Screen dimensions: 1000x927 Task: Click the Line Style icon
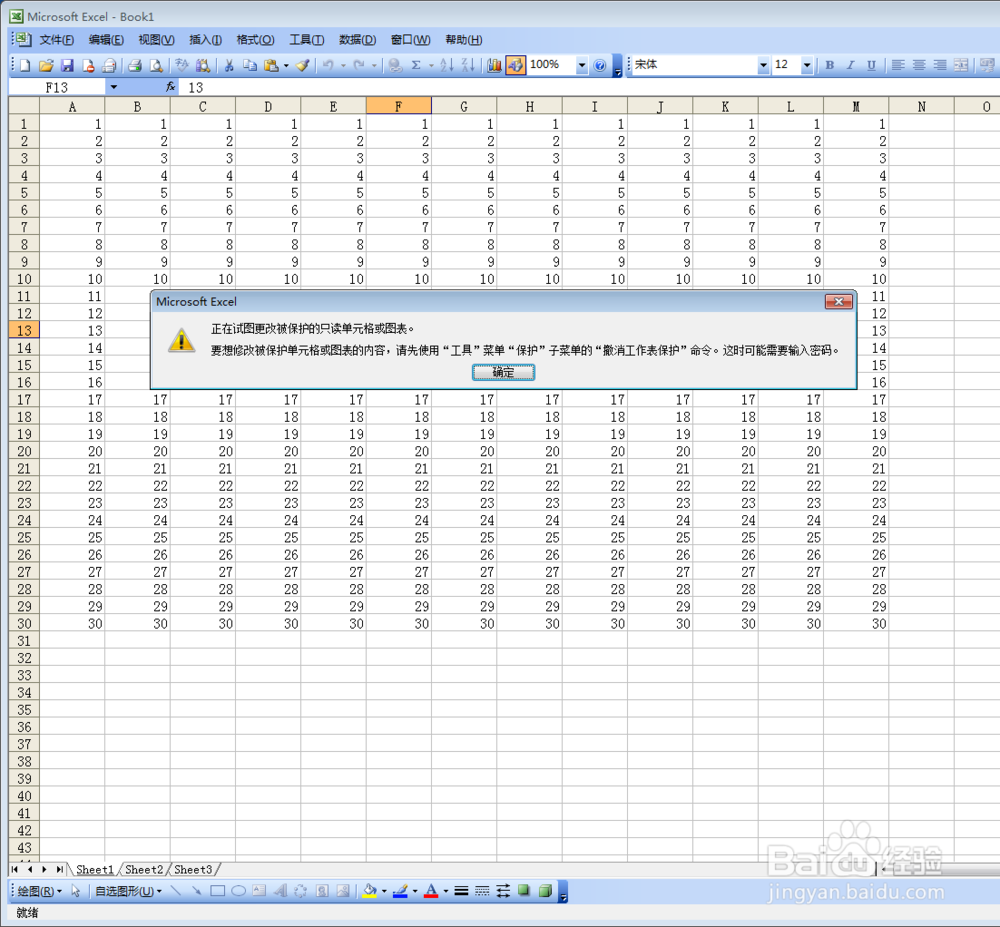tap(461, 891)
